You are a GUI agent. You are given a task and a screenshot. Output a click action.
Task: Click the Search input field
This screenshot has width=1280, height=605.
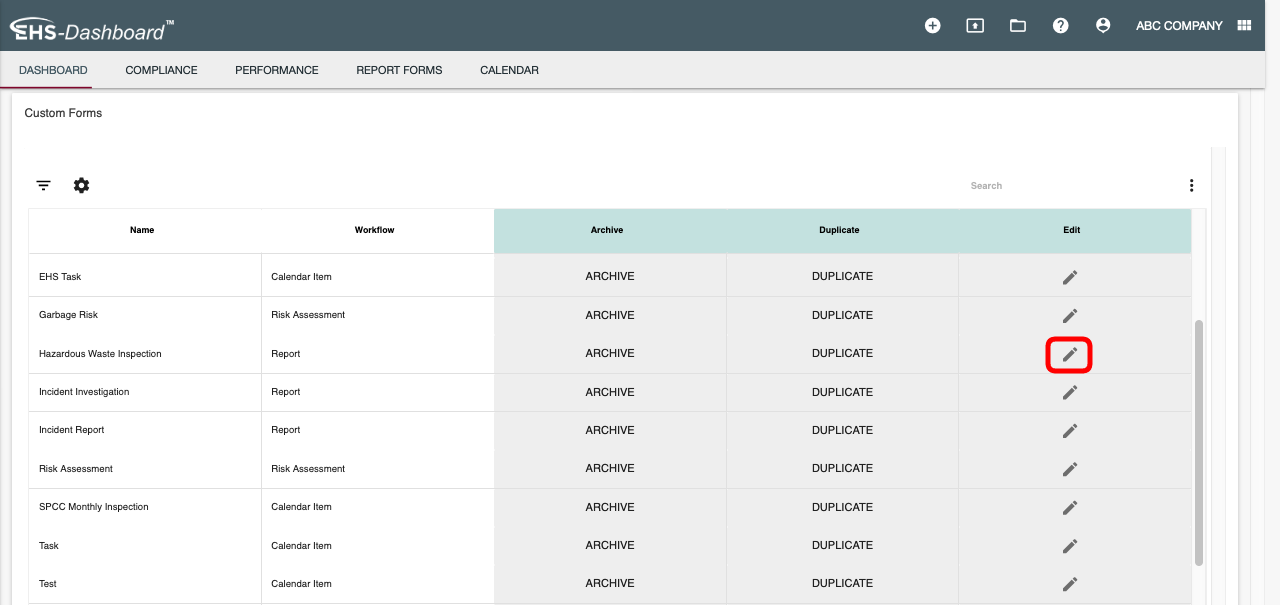tap(1040, 186)
